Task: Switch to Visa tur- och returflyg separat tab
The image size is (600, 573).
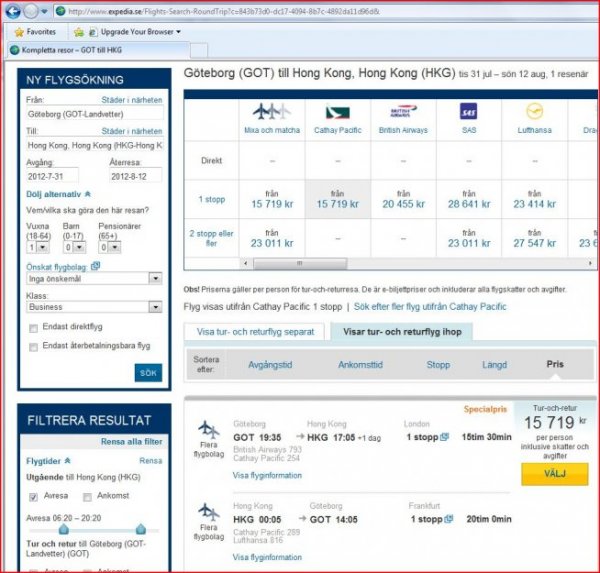Action: (254, 331)
